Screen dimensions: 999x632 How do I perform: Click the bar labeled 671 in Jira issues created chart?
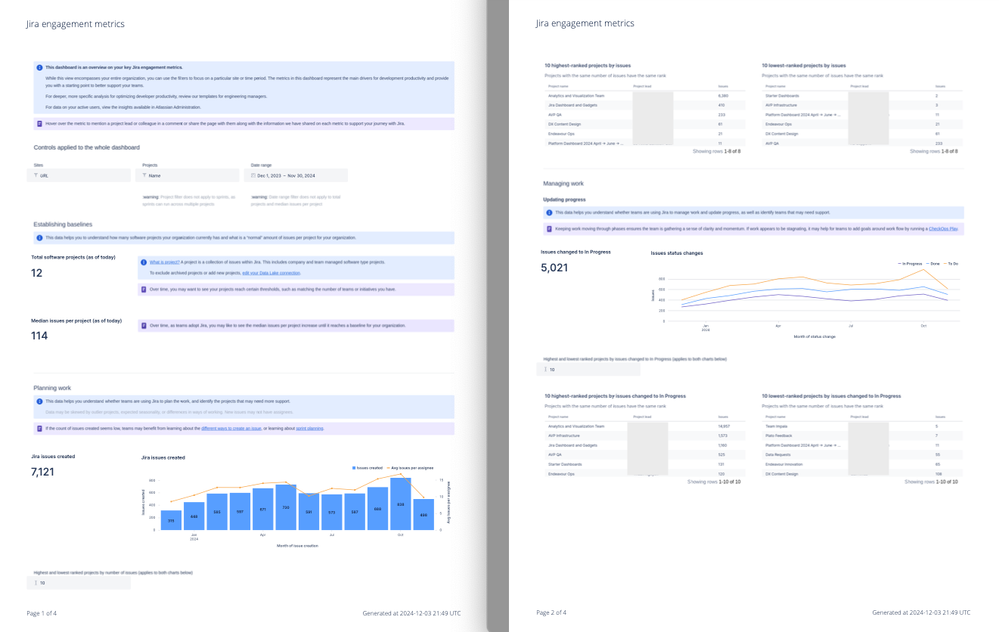tap(263, 509)
